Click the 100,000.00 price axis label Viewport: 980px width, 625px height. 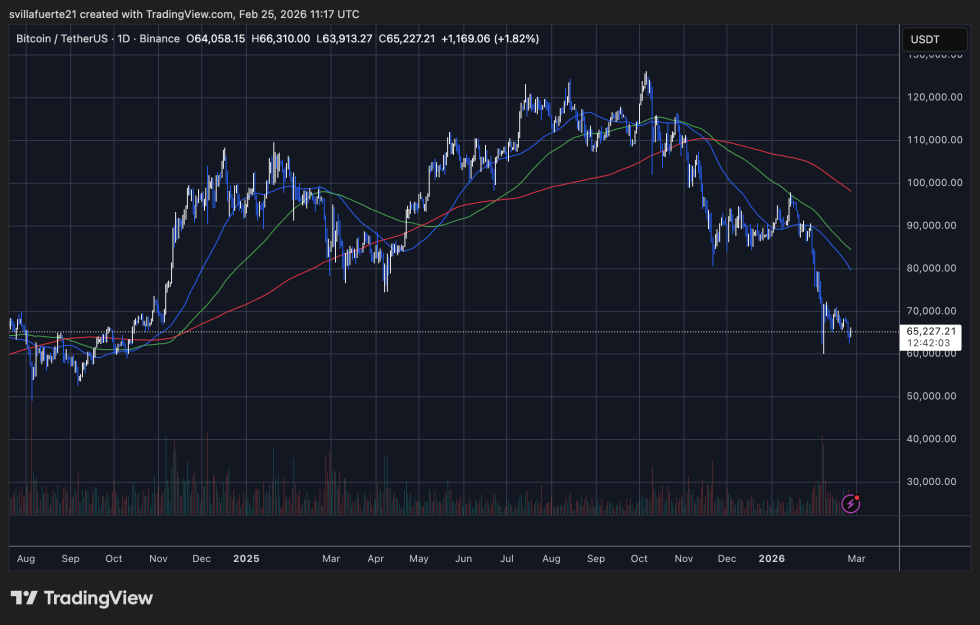click(936, 183)
